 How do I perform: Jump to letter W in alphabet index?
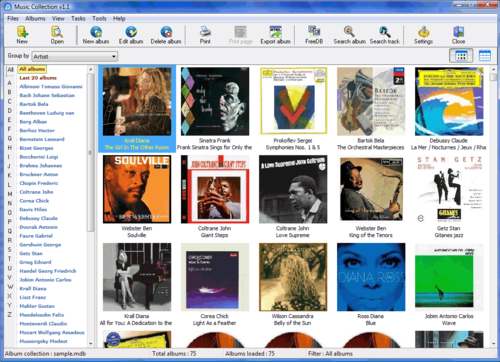coord(10,287)
